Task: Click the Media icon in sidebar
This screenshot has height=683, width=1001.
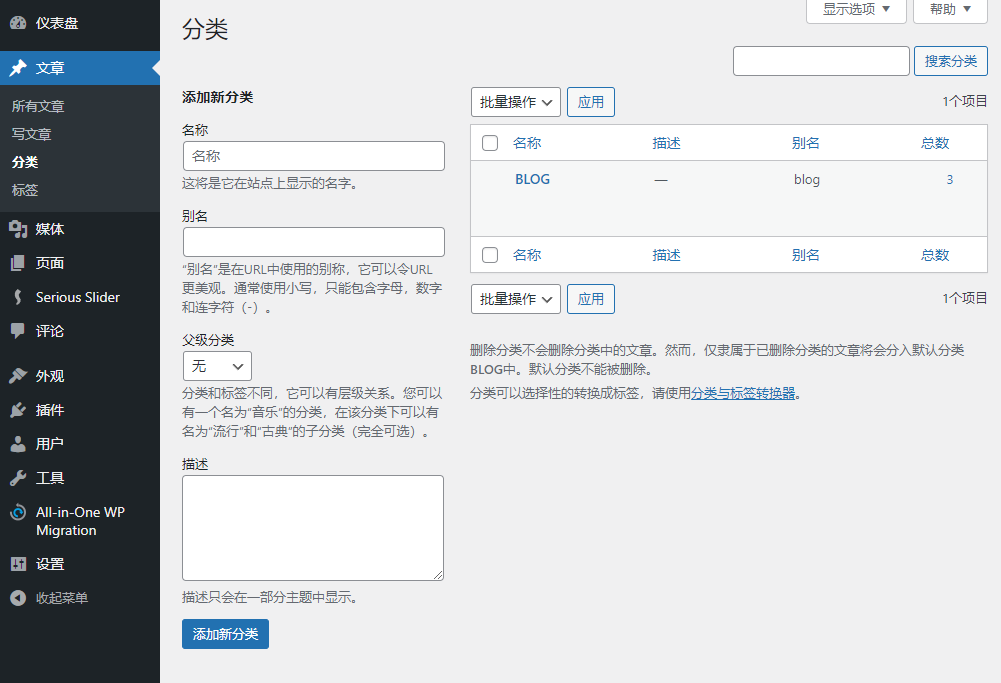Action: pyautogui.click(x=18, y=229)
